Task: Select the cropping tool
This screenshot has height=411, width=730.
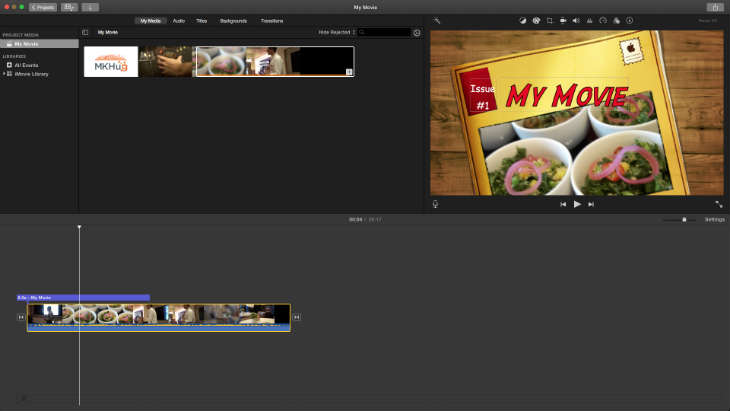Action: point(550,20)
